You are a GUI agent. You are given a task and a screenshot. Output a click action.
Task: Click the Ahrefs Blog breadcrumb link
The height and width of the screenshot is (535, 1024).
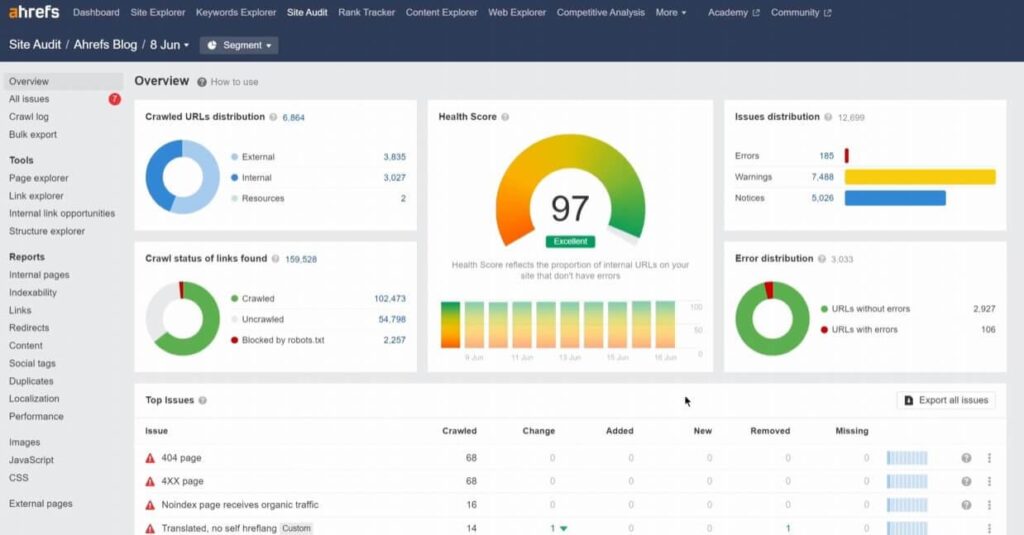tap(105, 44)
